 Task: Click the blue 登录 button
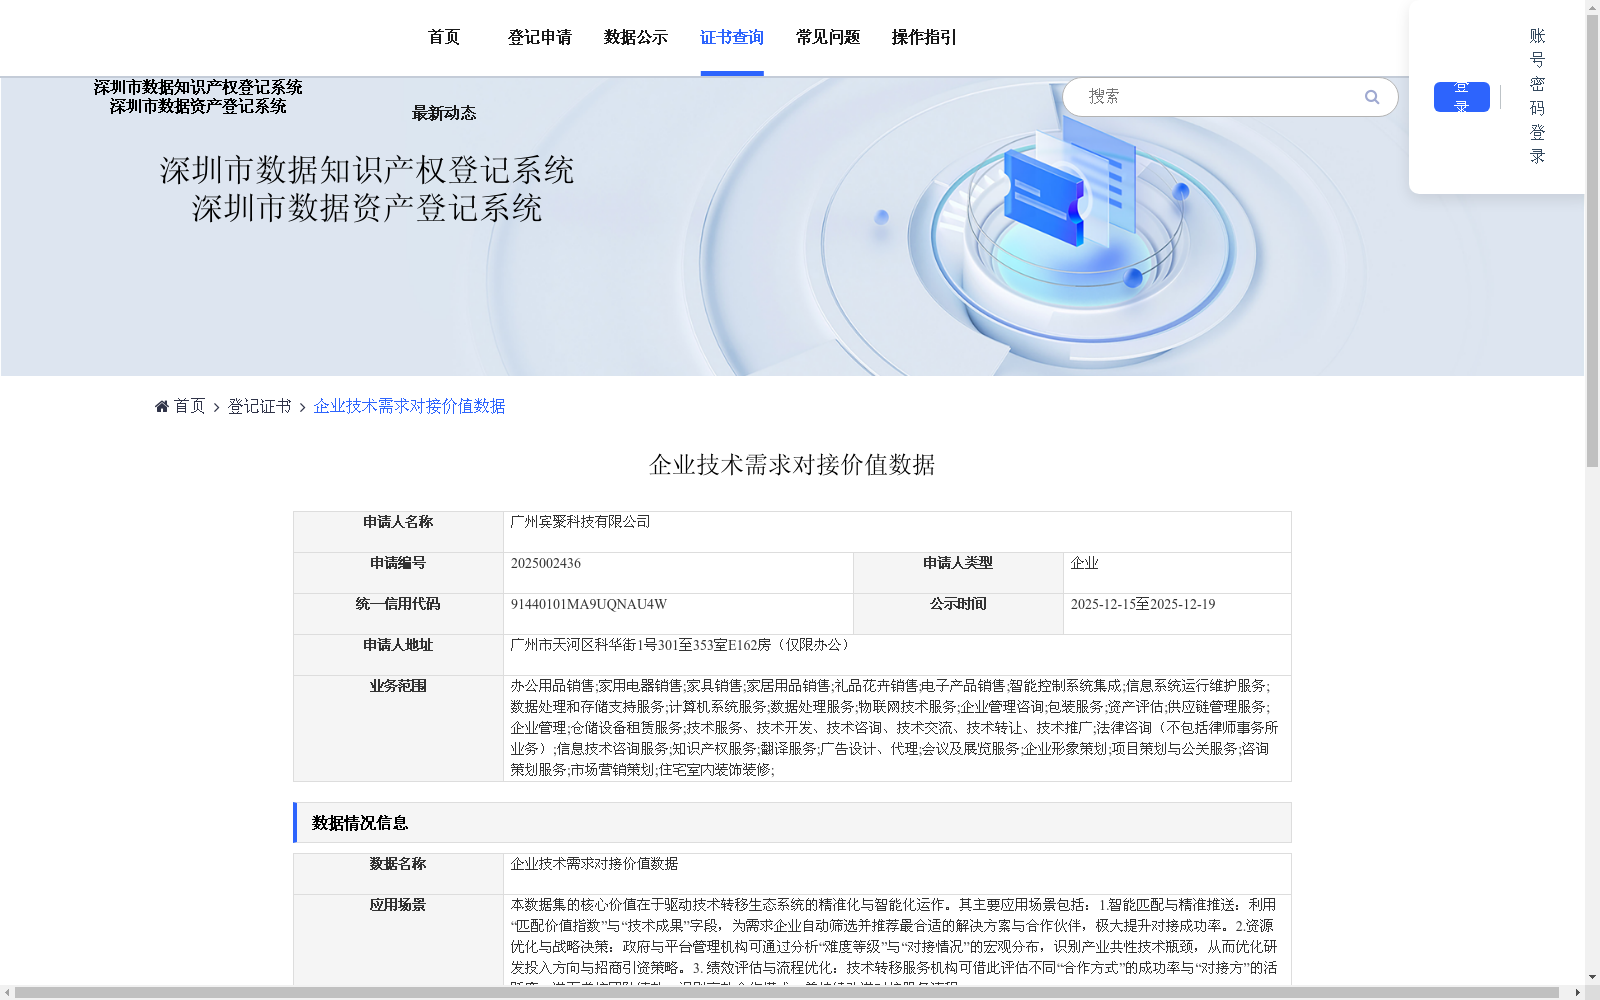pos(1462,97)
